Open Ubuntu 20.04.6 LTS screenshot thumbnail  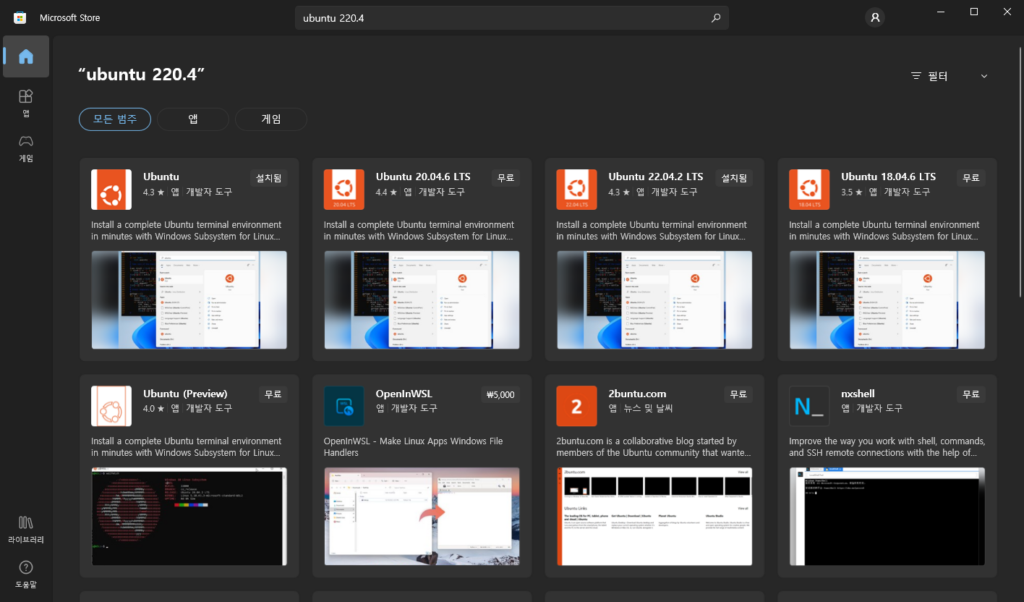tap(422, 300)
